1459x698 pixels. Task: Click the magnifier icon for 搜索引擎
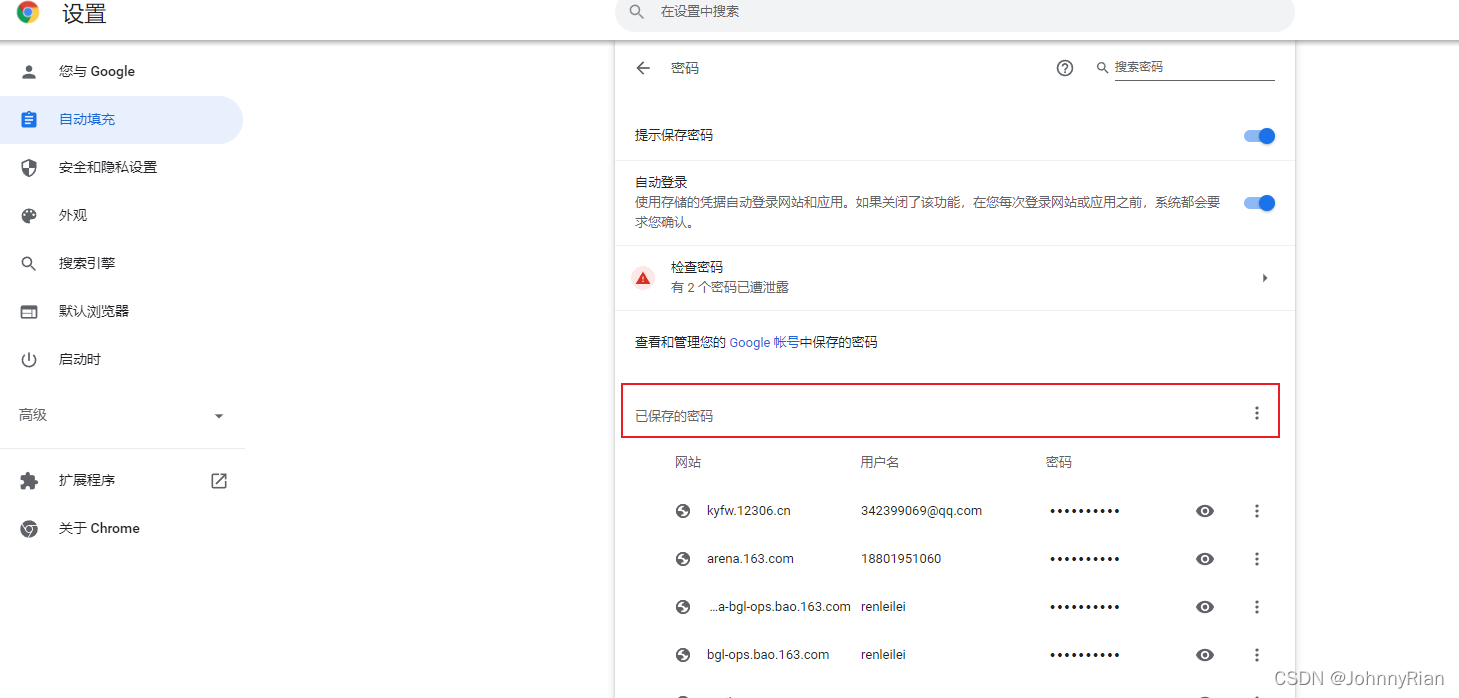[x=29, y=263]
